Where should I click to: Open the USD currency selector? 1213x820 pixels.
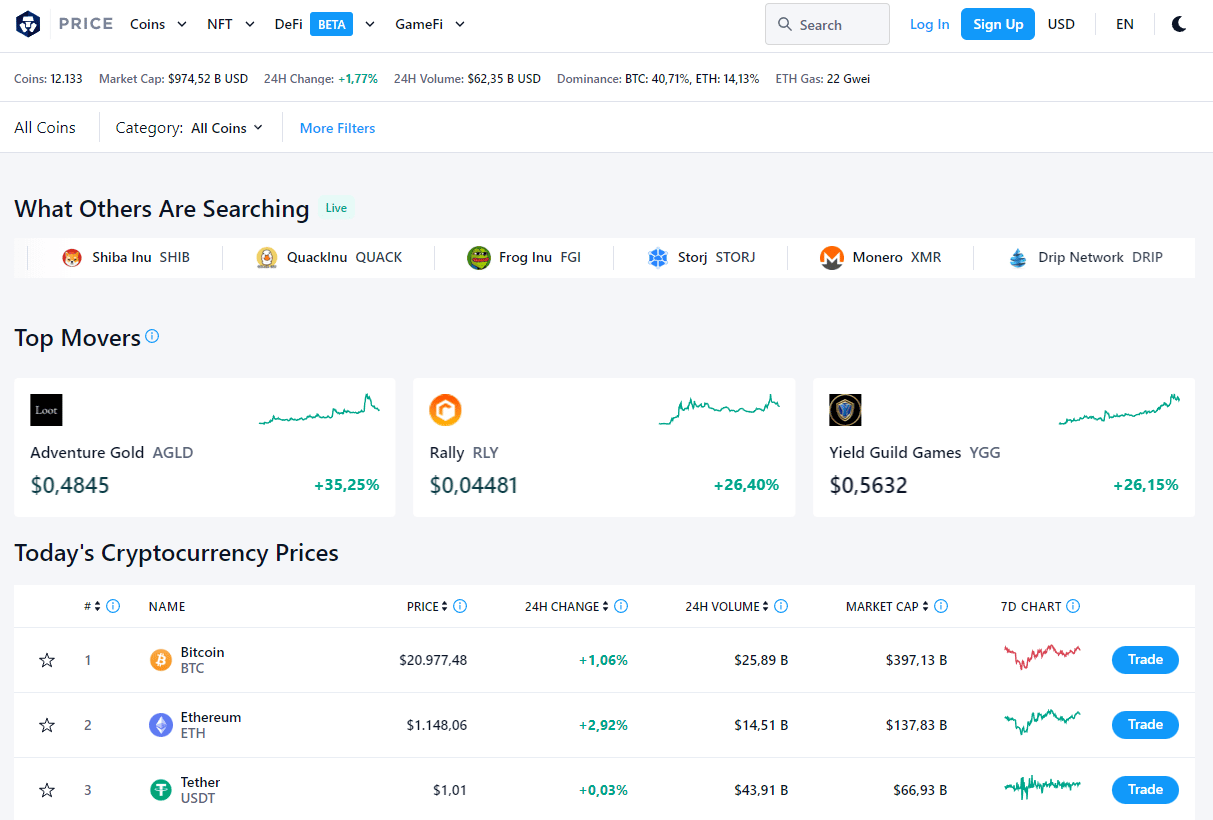[x=1061, y=24]
